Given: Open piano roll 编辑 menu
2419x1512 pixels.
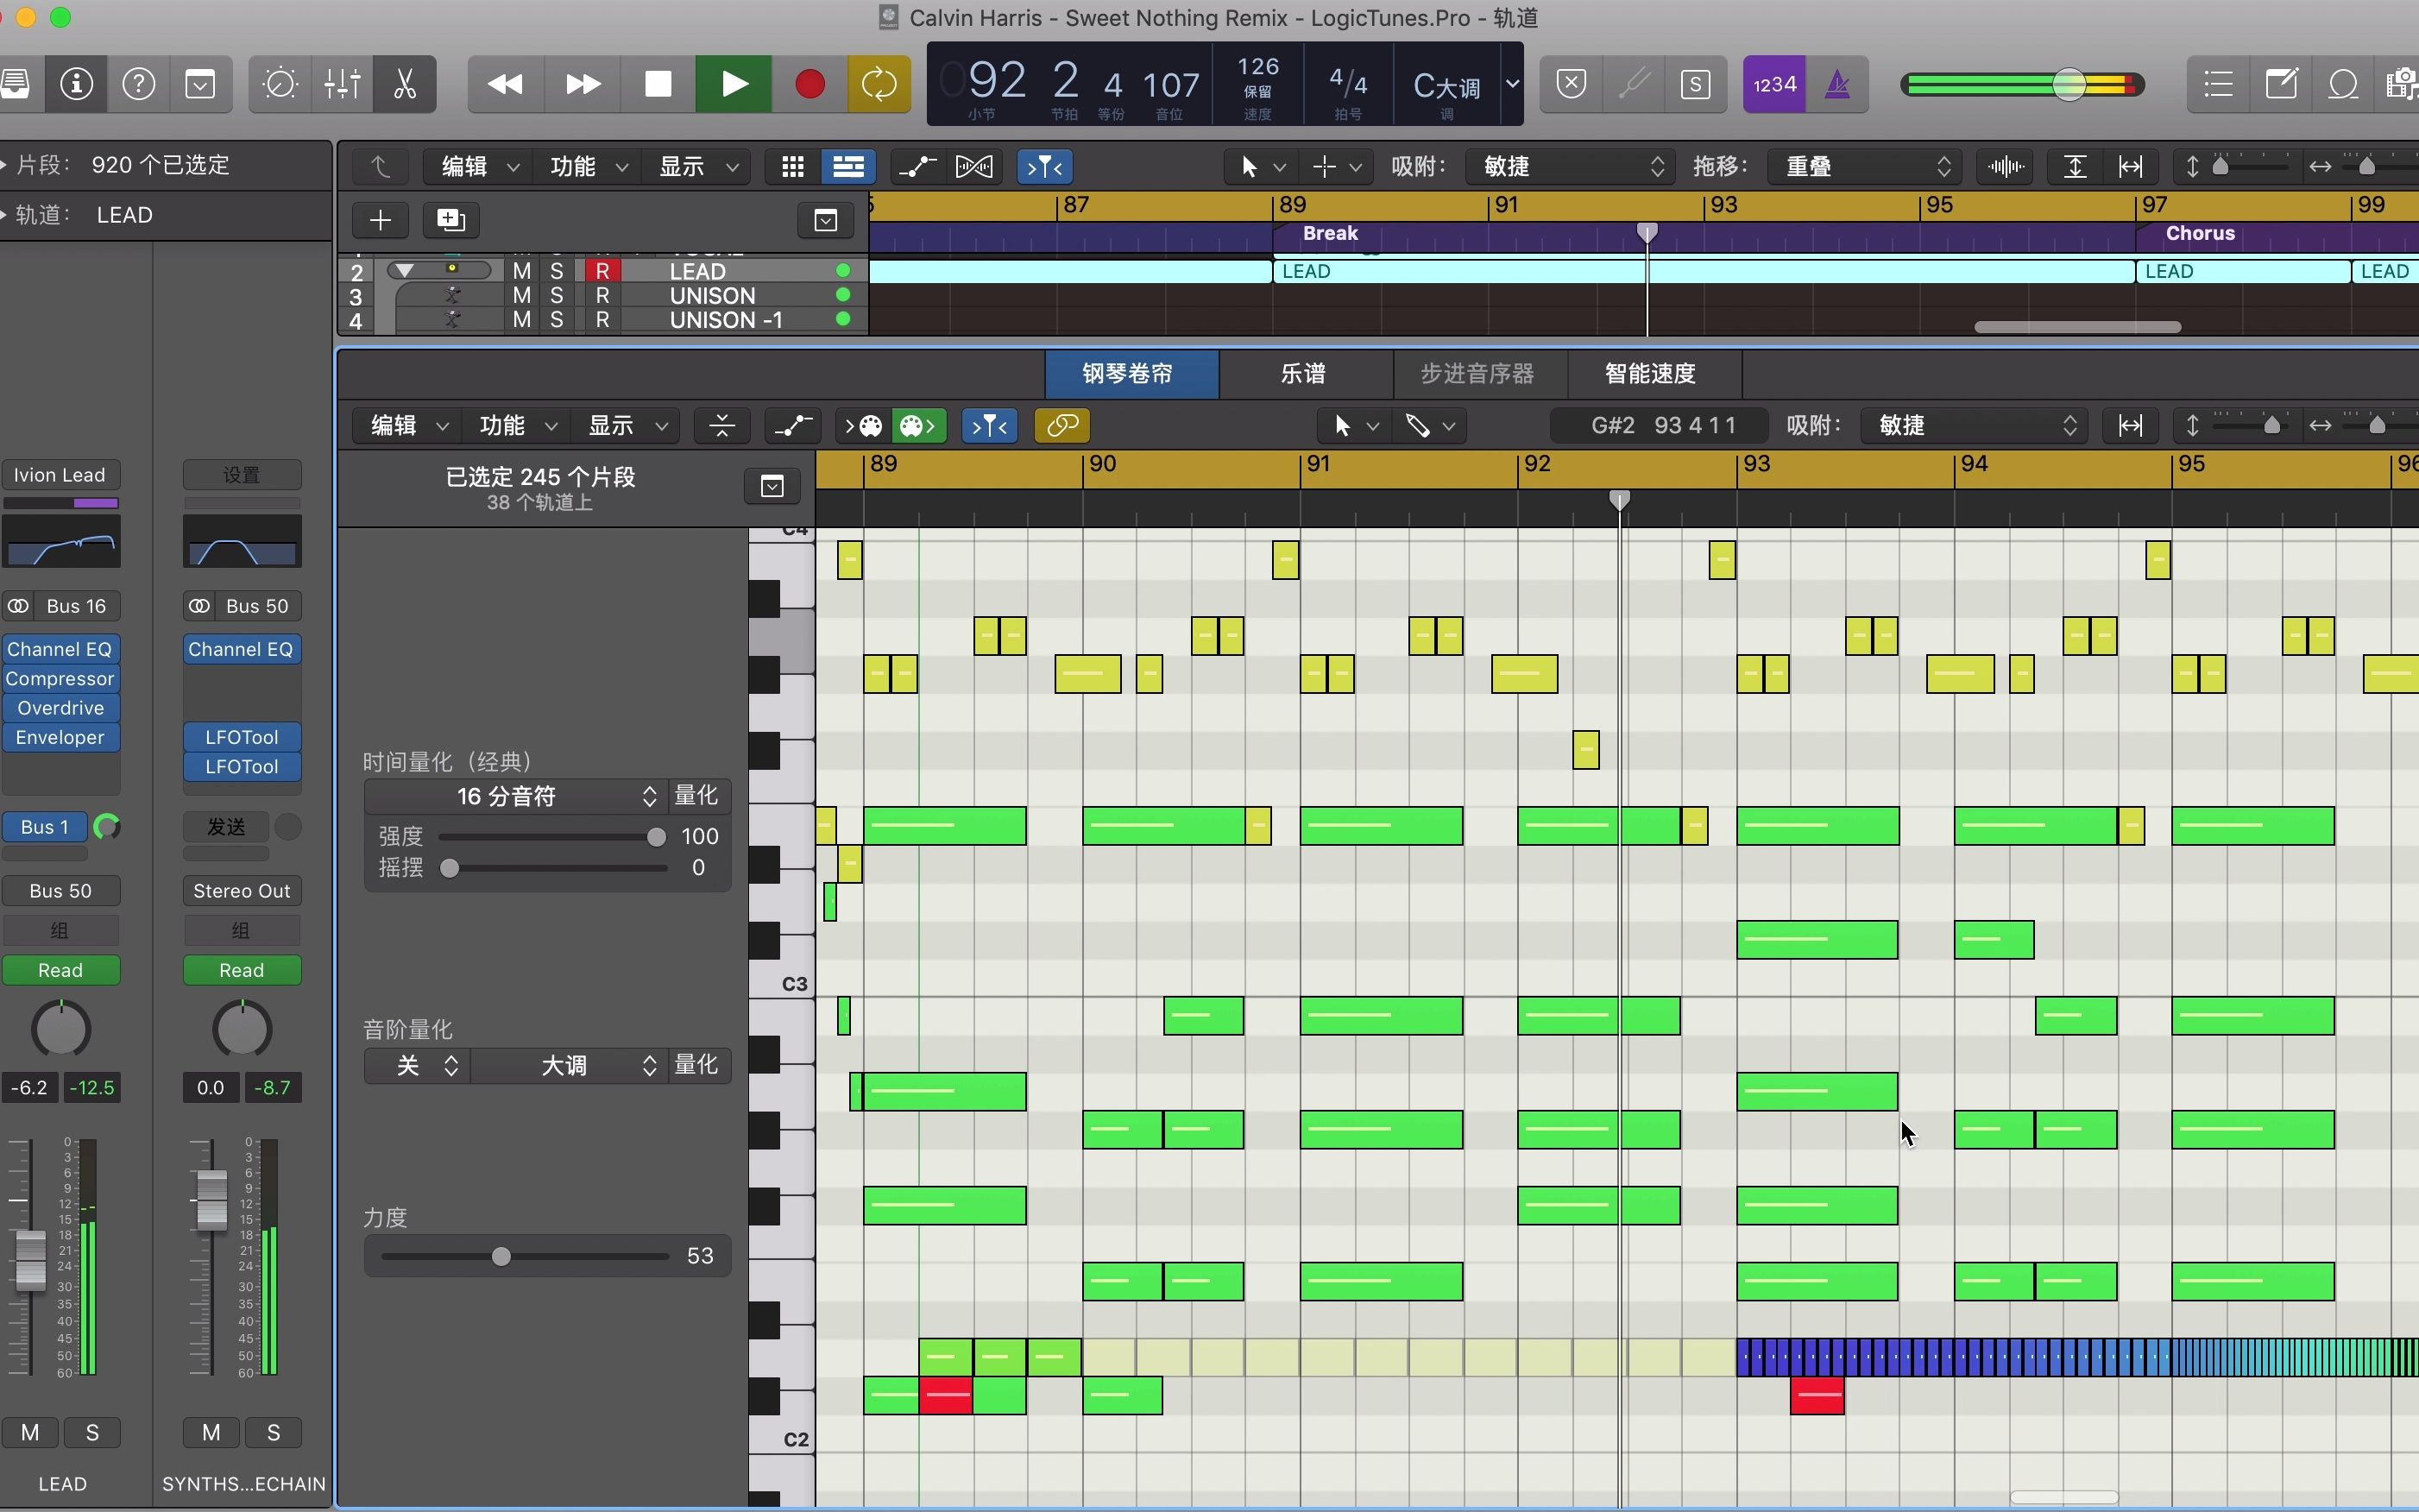Looking at the screenshot, I should point(406,425).
